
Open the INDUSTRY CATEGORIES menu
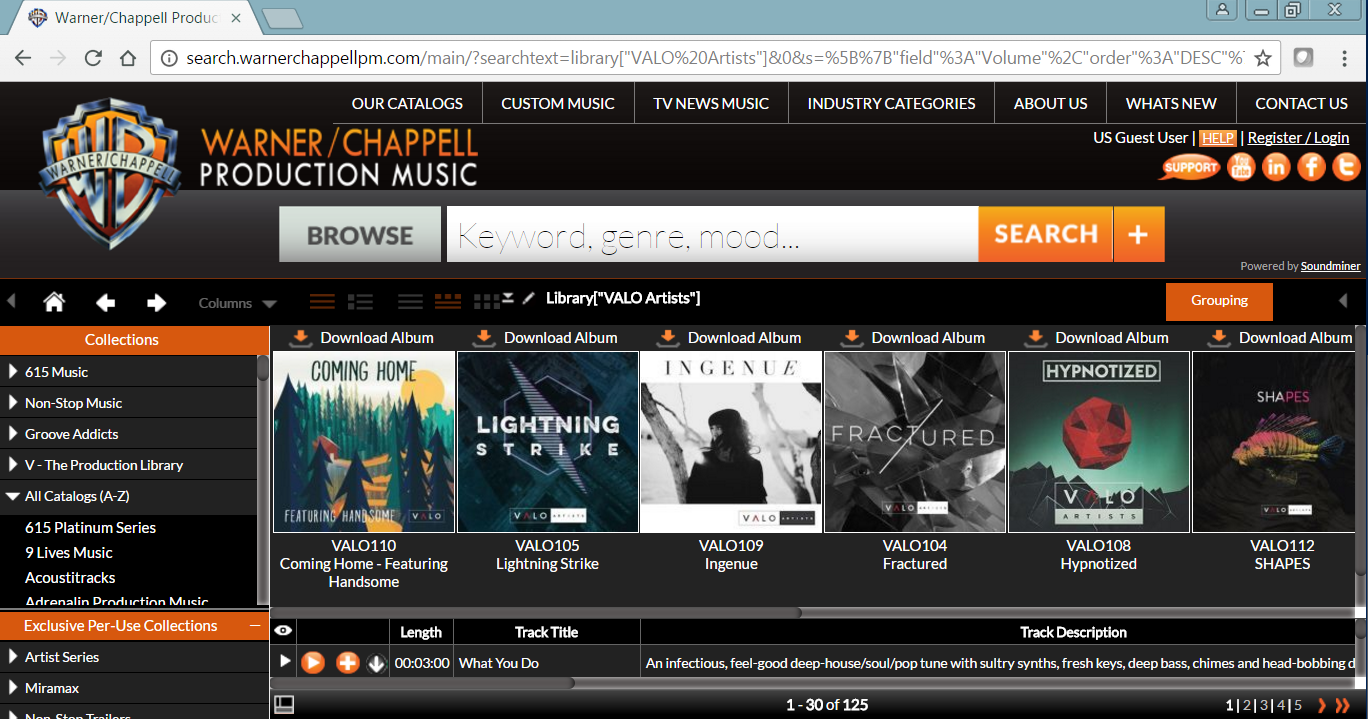click(891, 103)
